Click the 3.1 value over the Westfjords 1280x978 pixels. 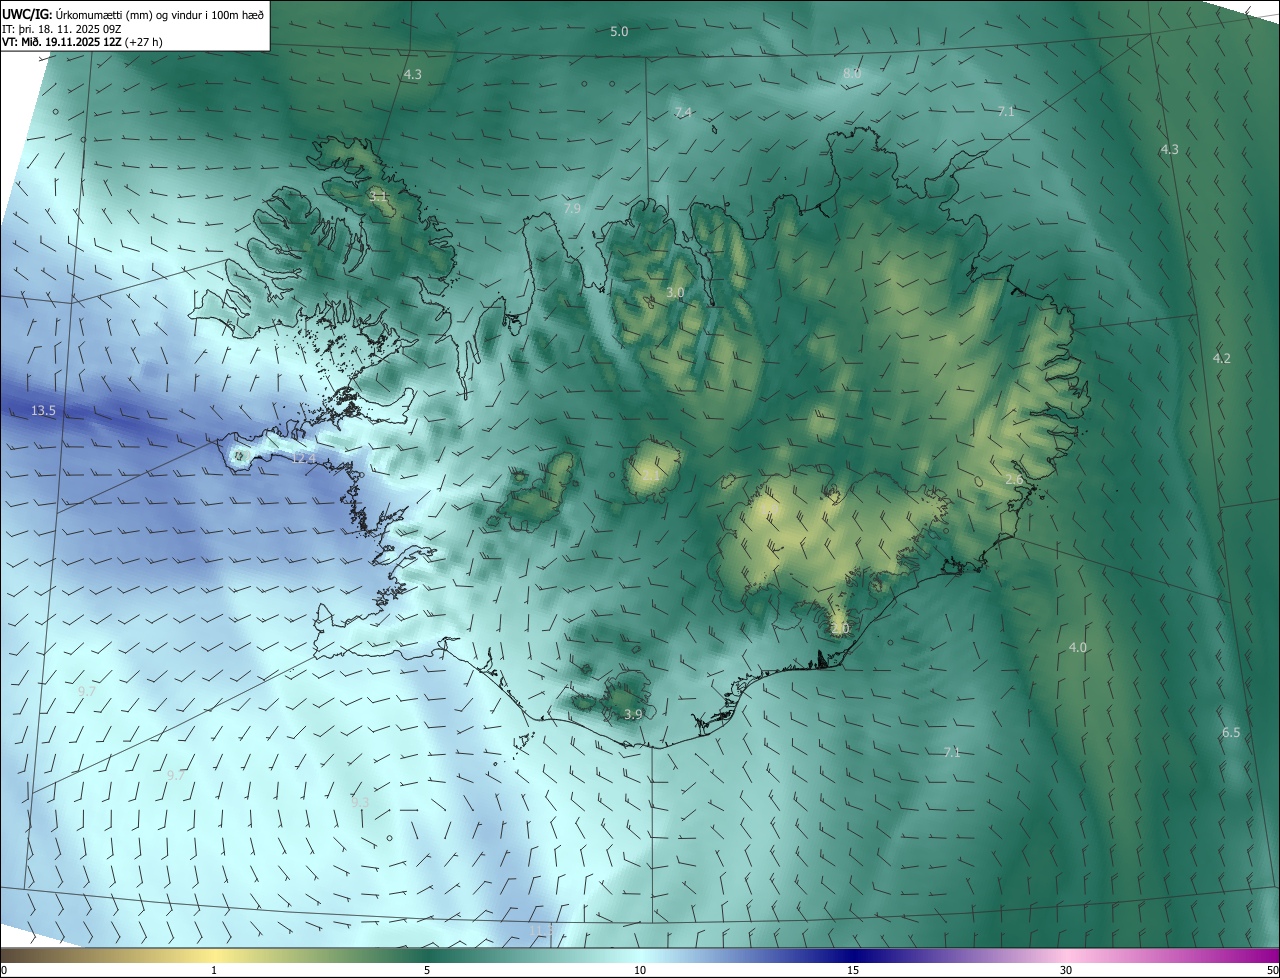(378, 196)
